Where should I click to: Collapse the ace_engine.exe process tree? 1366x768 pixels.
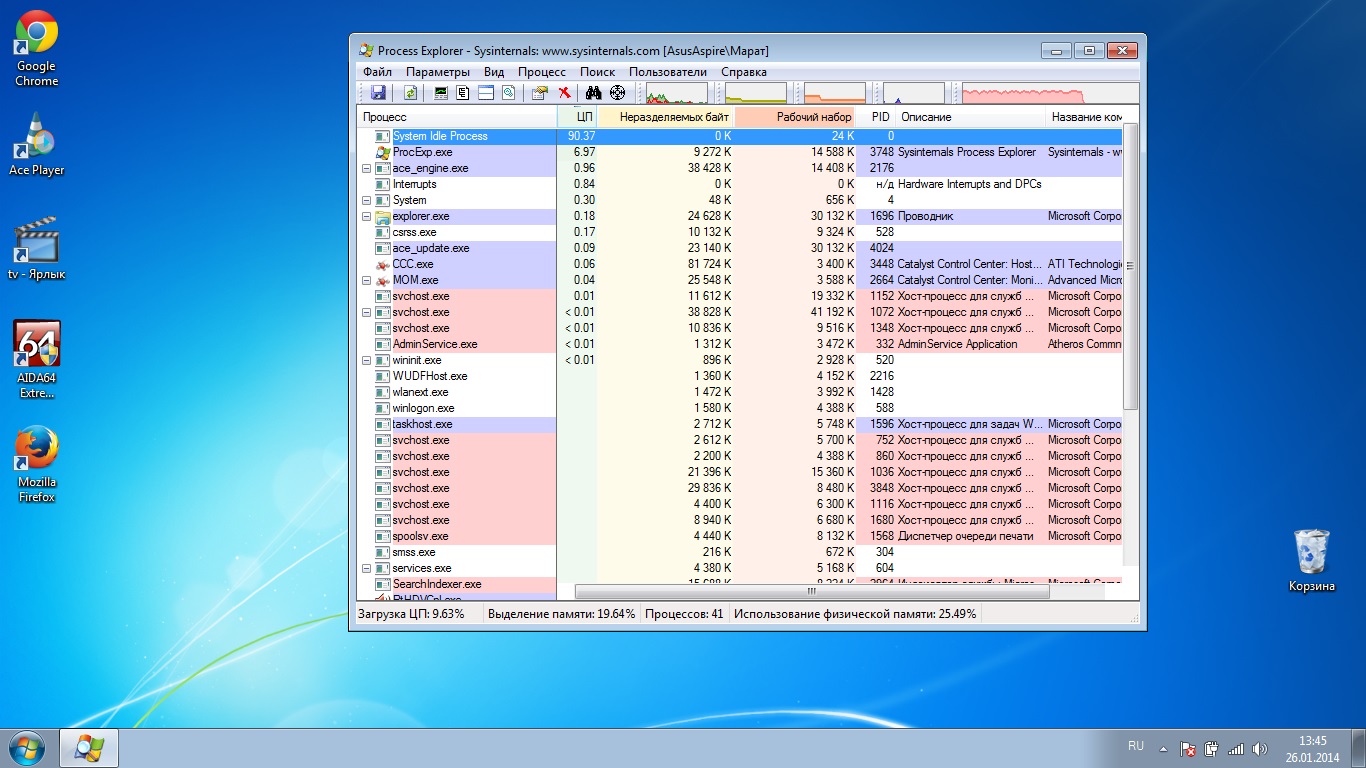coord(366,169)
